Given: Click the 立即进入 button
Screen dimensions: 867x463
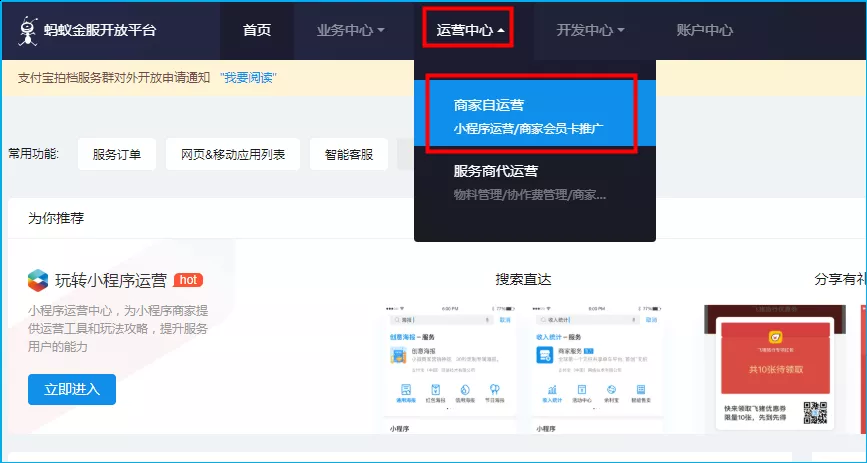Looking at the screenshot, I should 72,389.
